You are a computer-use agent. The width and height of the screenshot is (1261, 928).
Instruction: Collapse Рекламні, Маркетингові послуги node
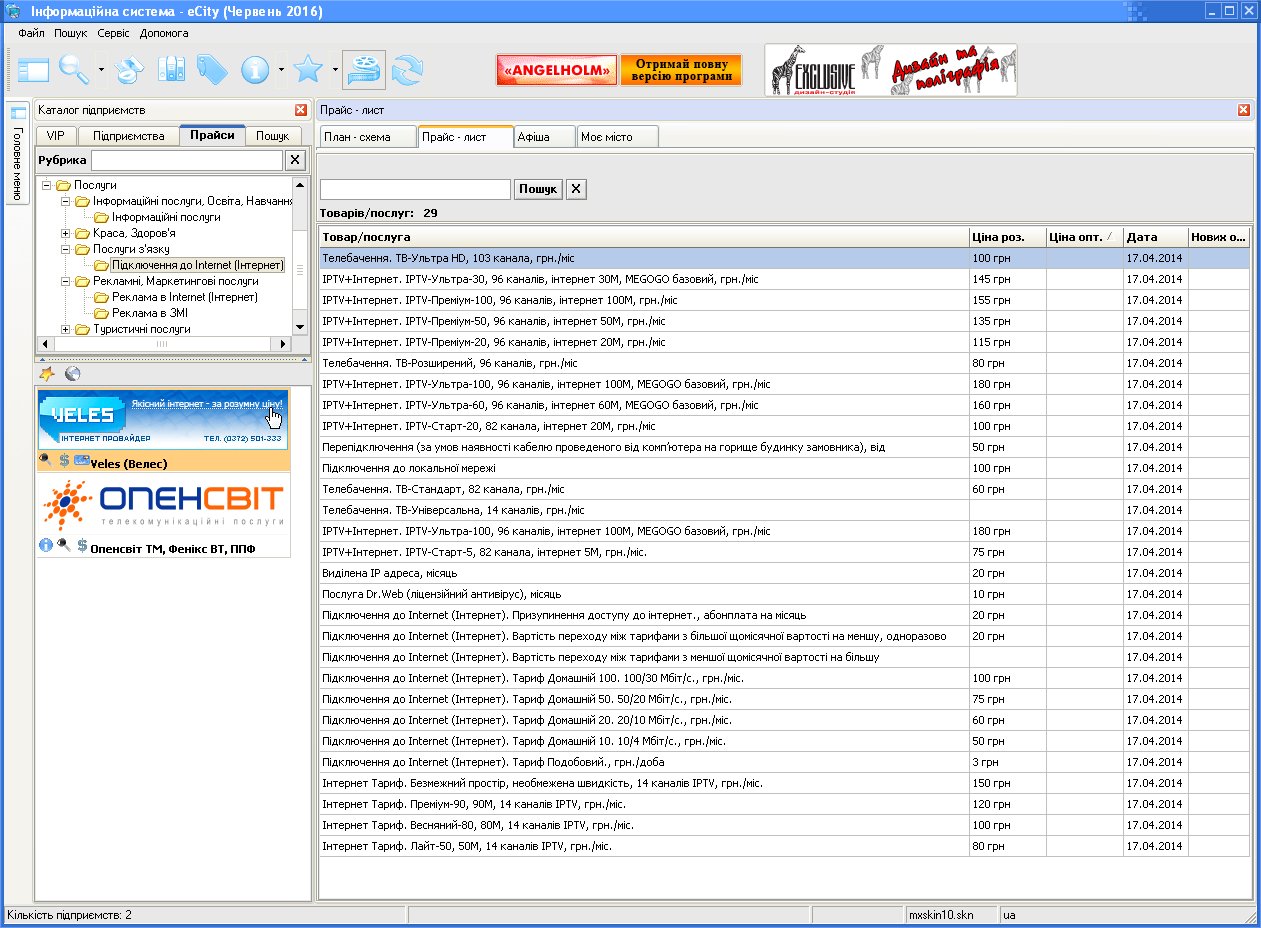66,281
